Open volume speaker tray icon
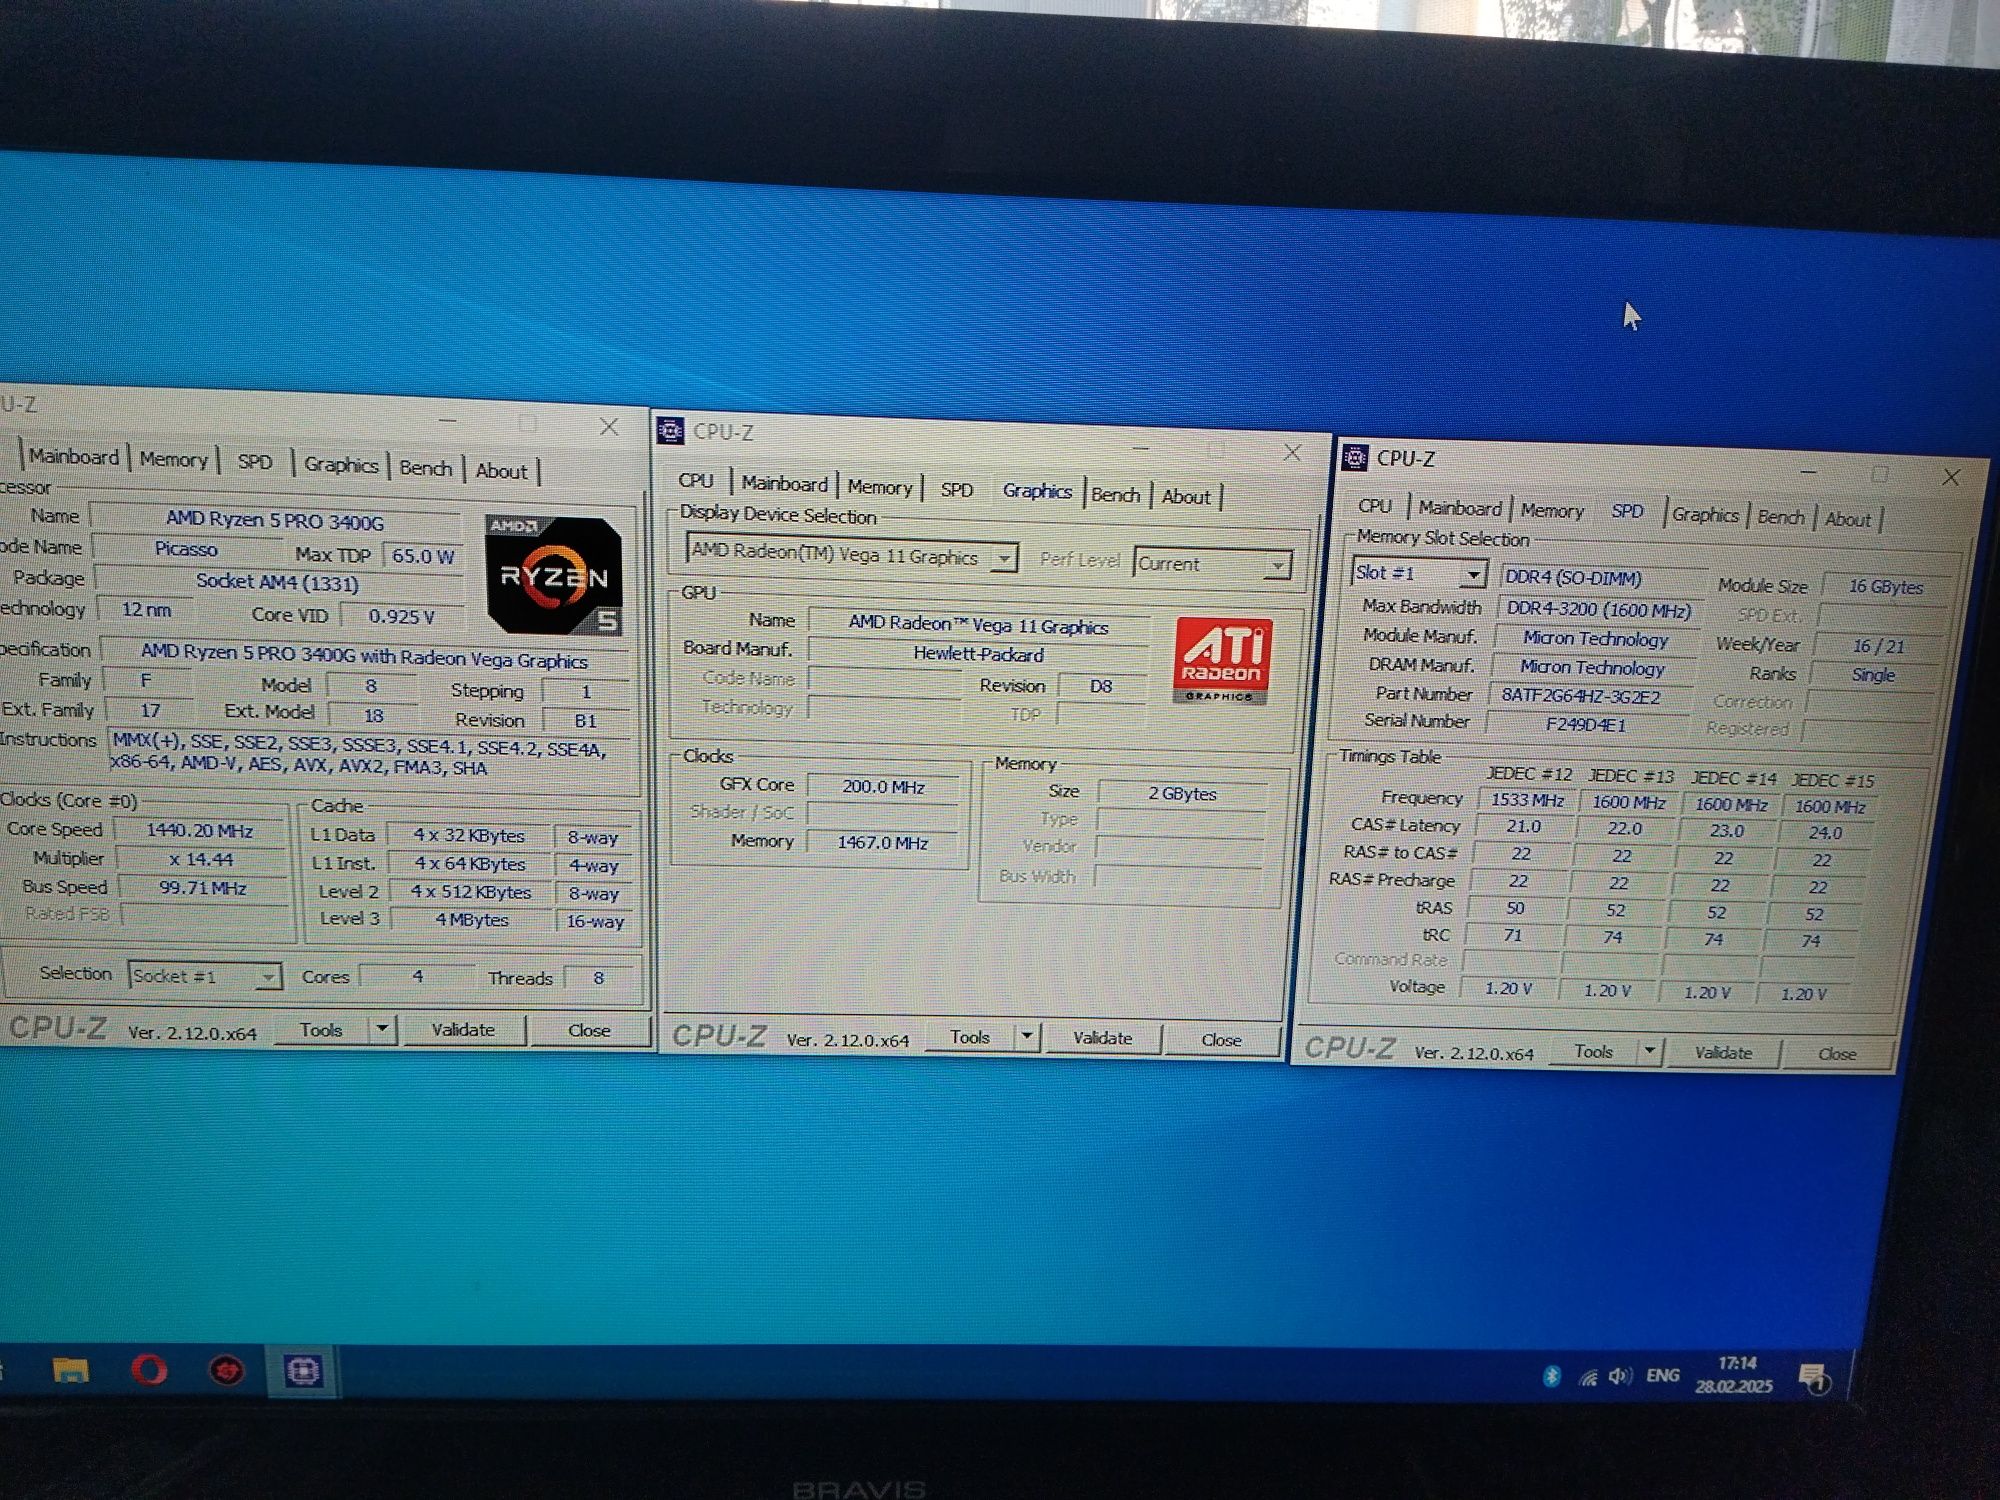 tap(1620, 1377)
